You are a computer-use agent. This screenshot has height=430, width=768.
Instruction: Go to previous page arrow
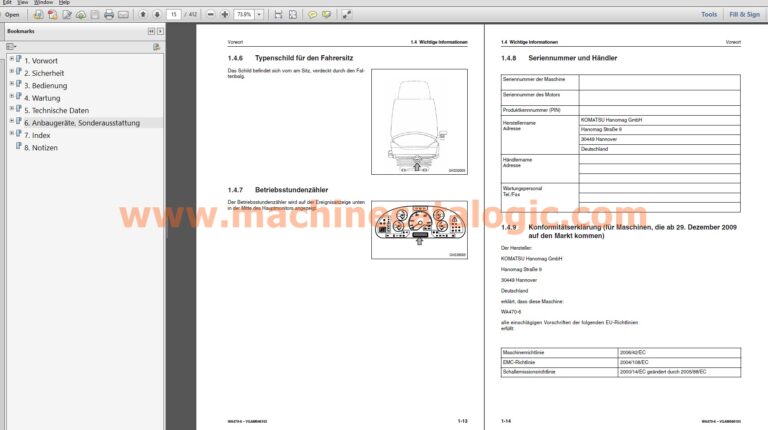[x=143, y=15]
